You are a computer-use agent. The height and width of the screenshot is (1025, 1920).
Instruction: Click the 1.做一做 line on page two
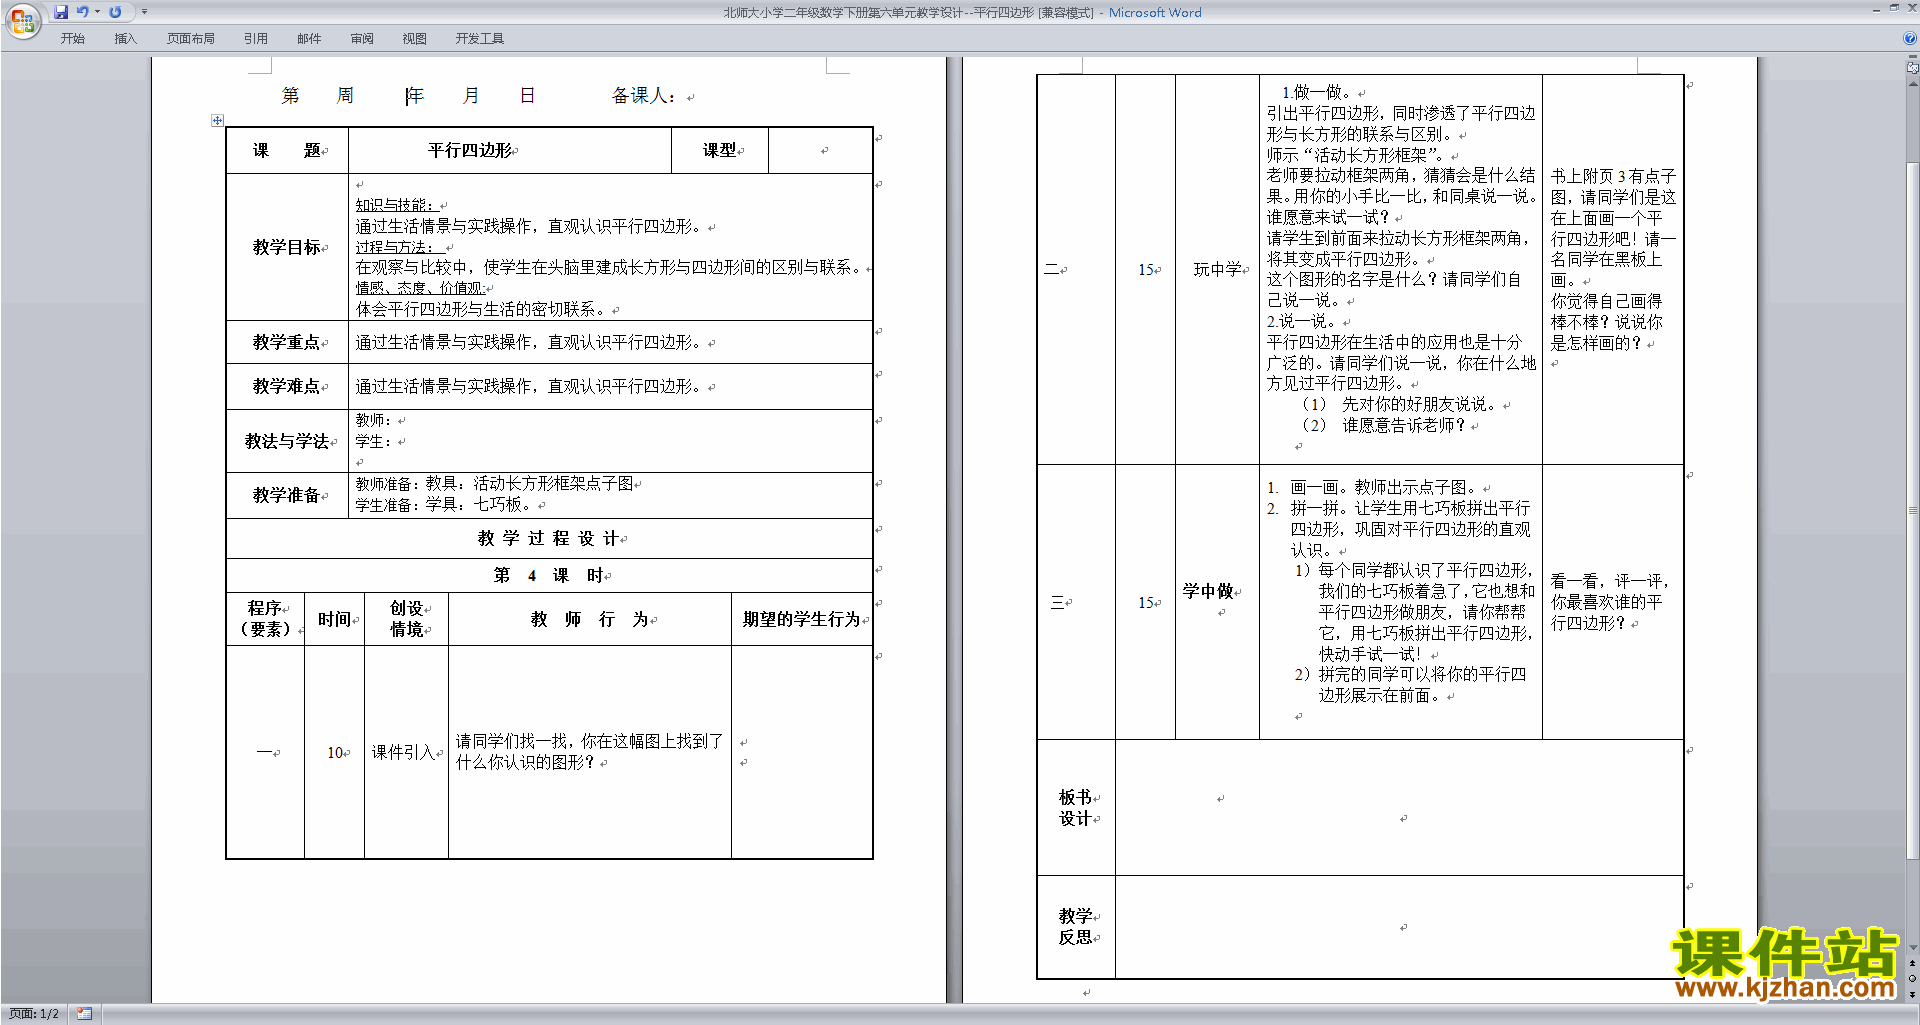pos(1318,92)
